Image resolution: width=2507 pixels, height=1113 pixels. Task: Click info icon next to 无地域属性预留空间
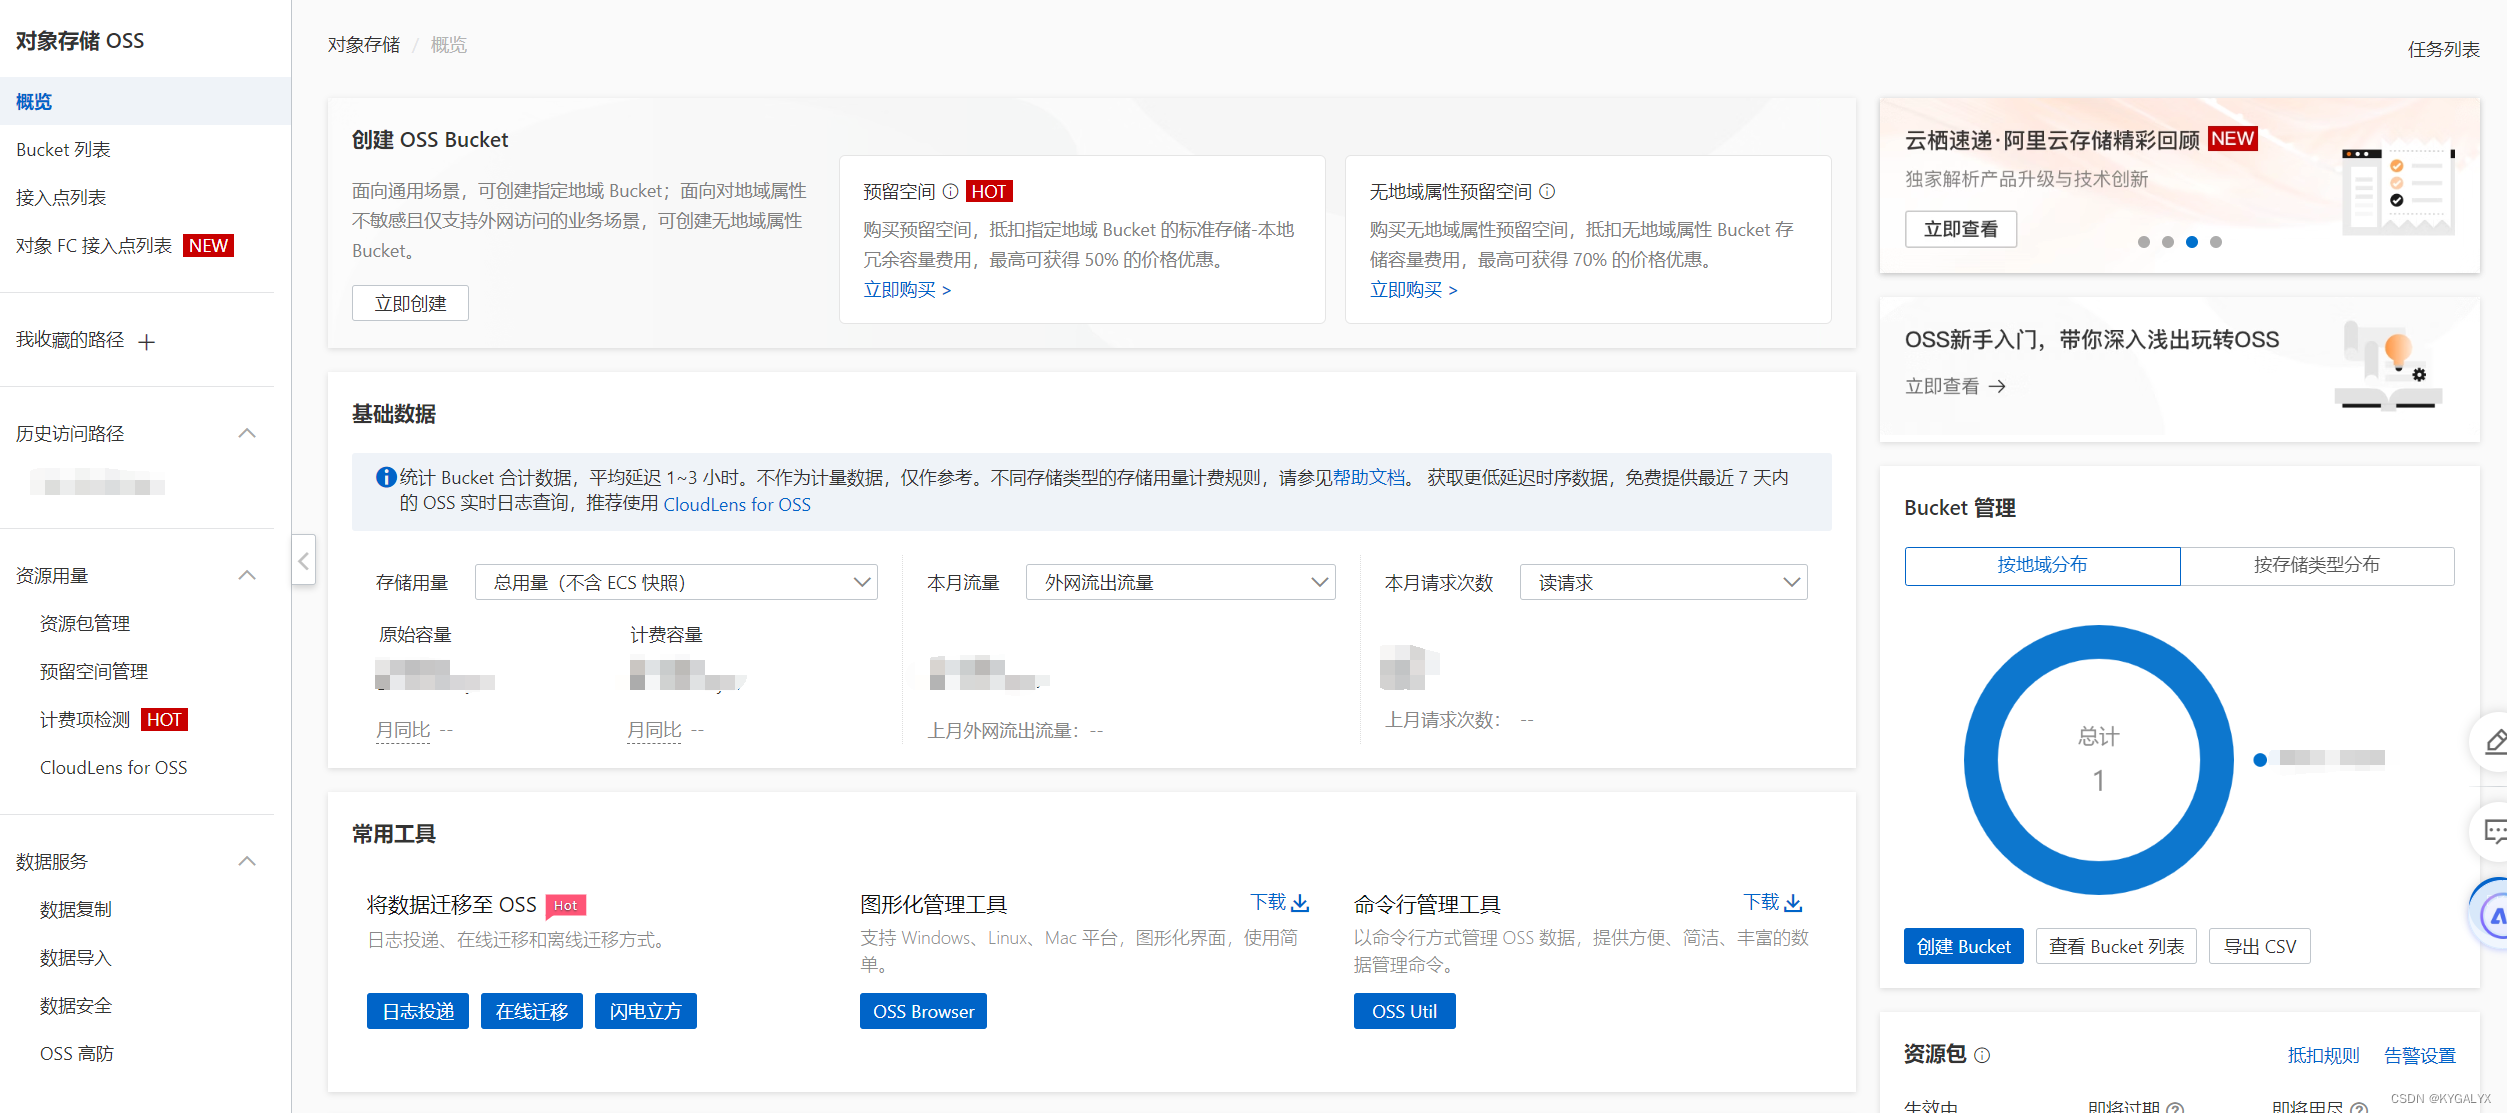click(1547, 191)
